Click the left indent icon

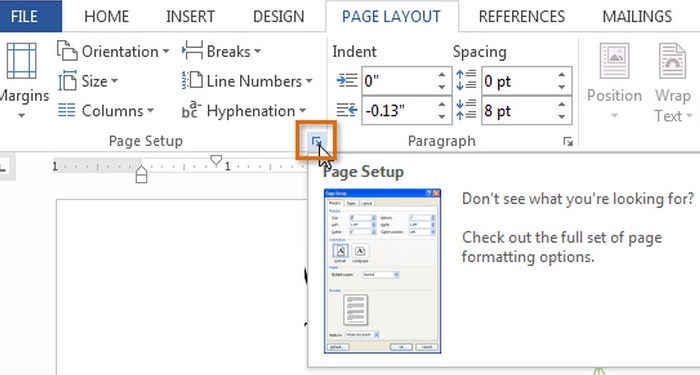[x=347, y=81]
